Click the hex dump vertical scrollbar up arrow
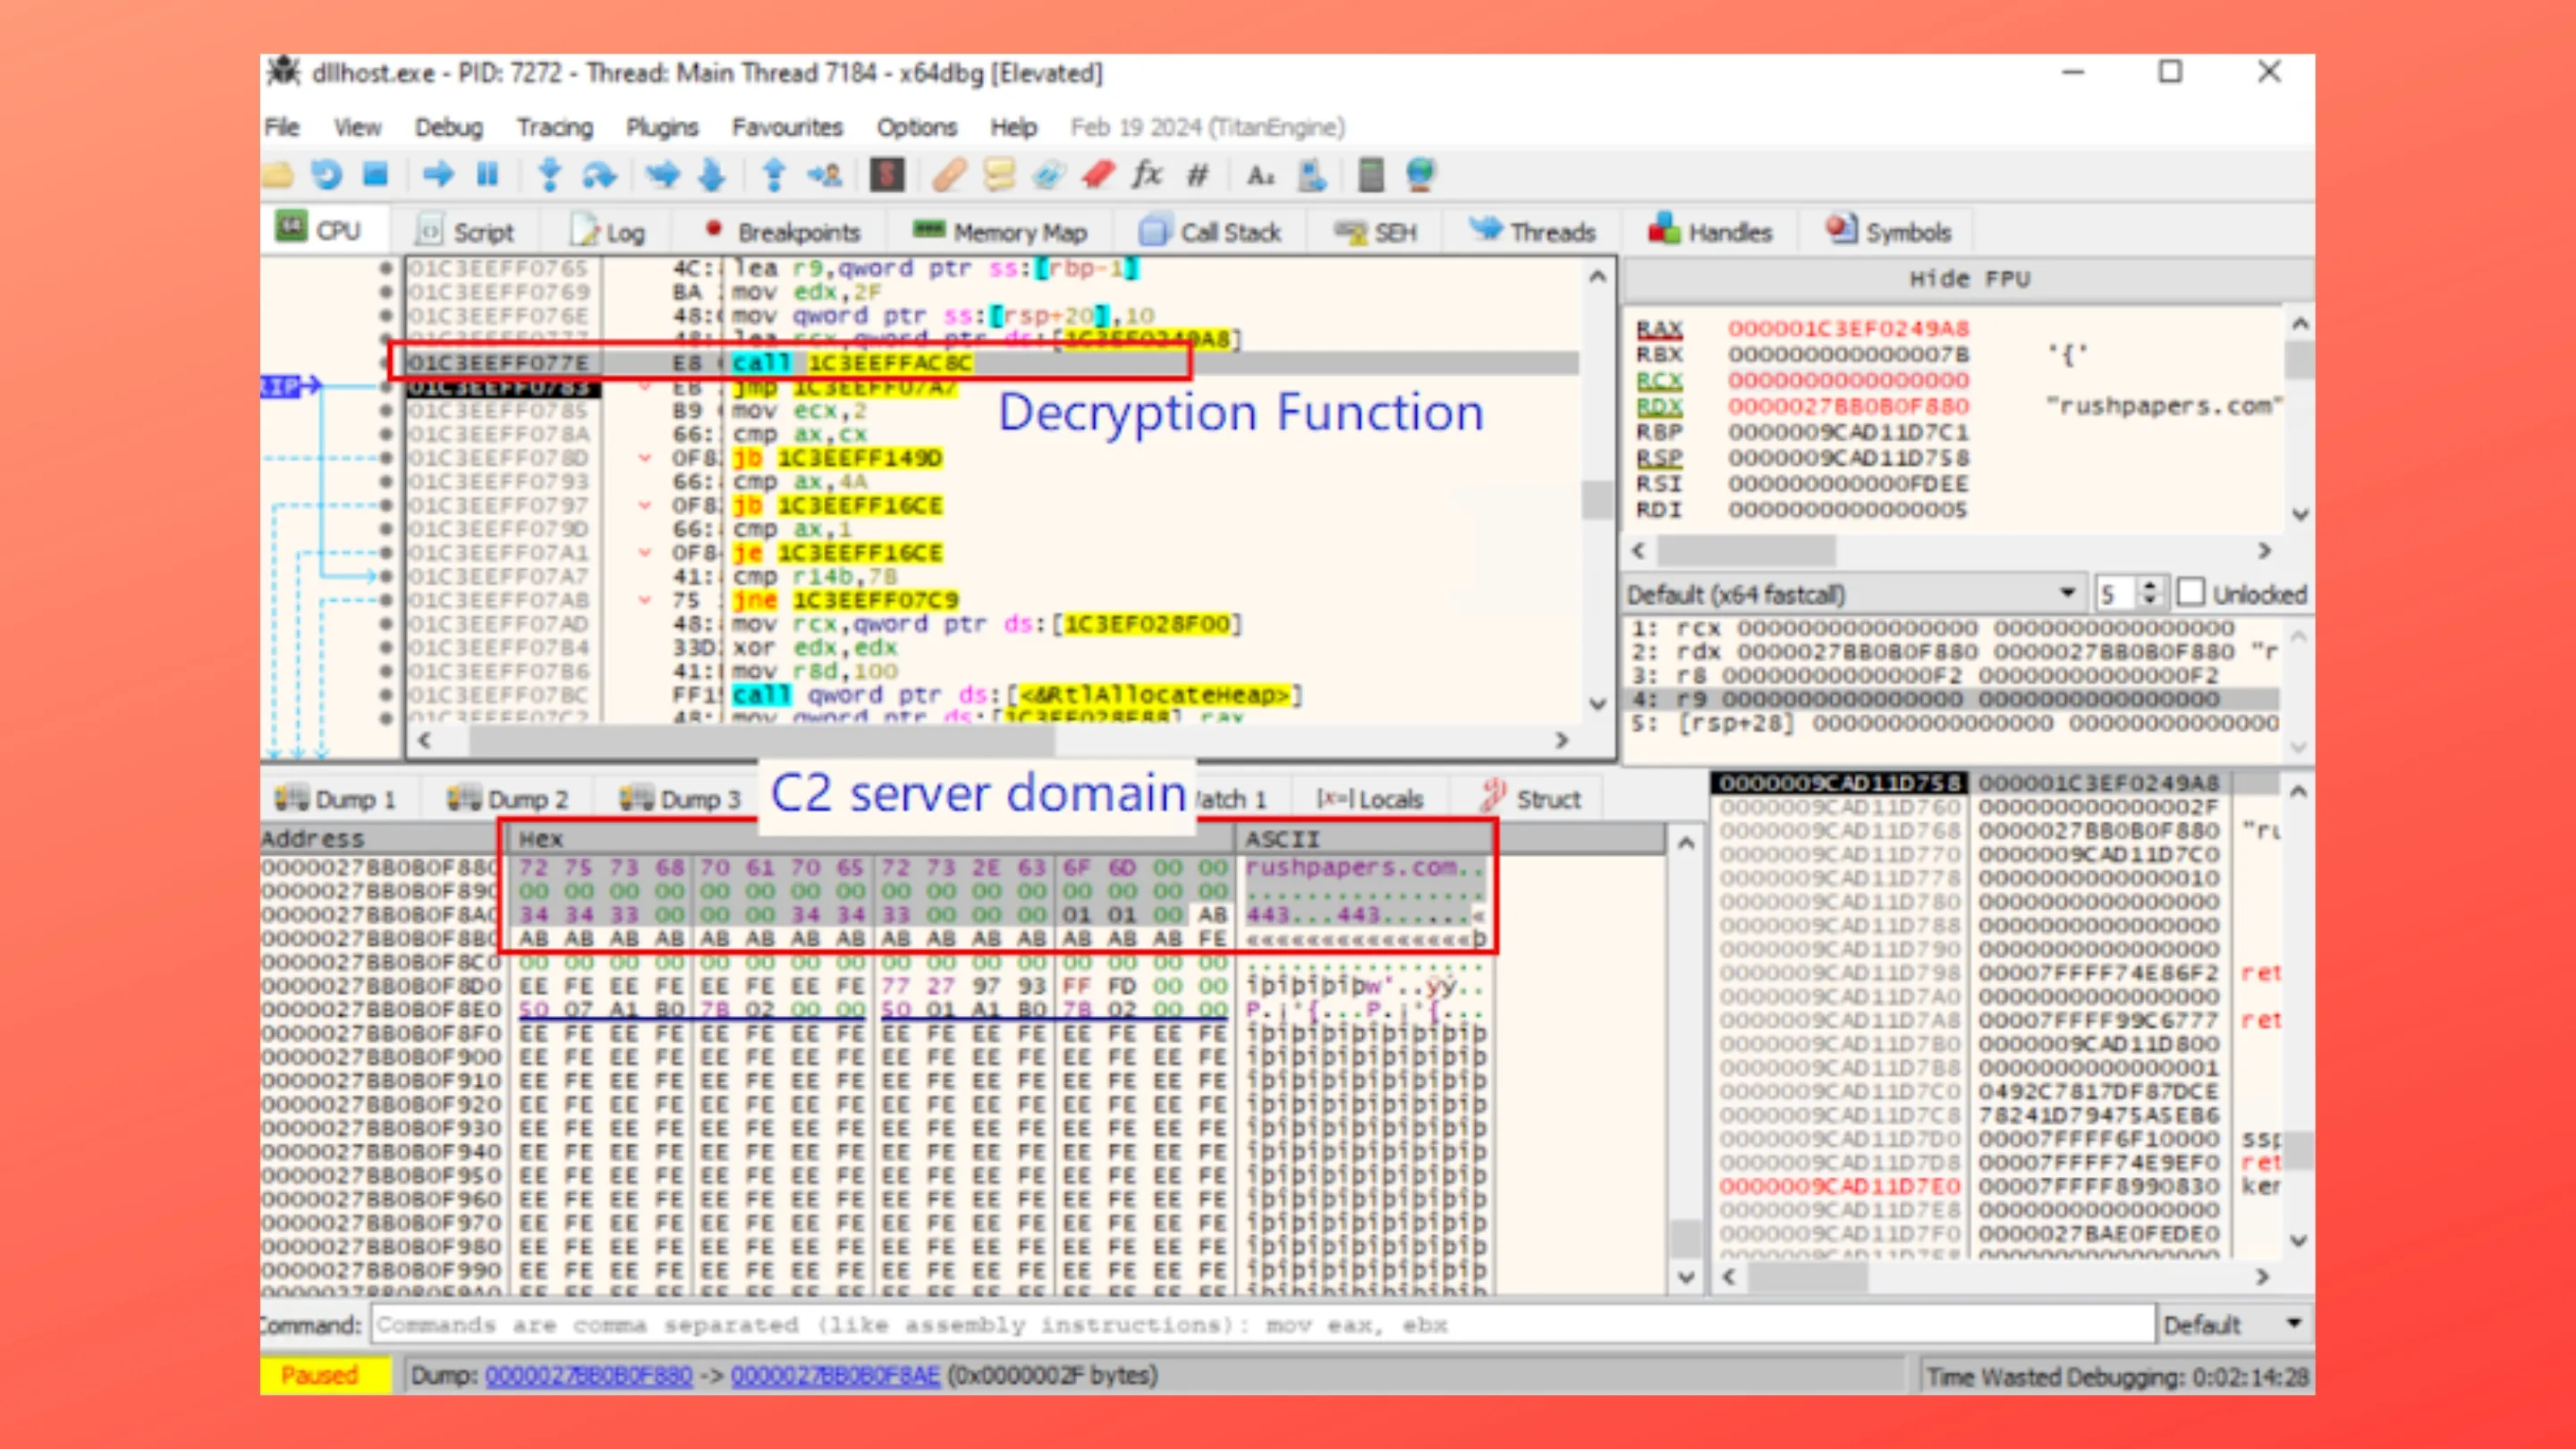Image resolution: width=2576 pixels, height=1449 pixels. tap(1686, 843)
